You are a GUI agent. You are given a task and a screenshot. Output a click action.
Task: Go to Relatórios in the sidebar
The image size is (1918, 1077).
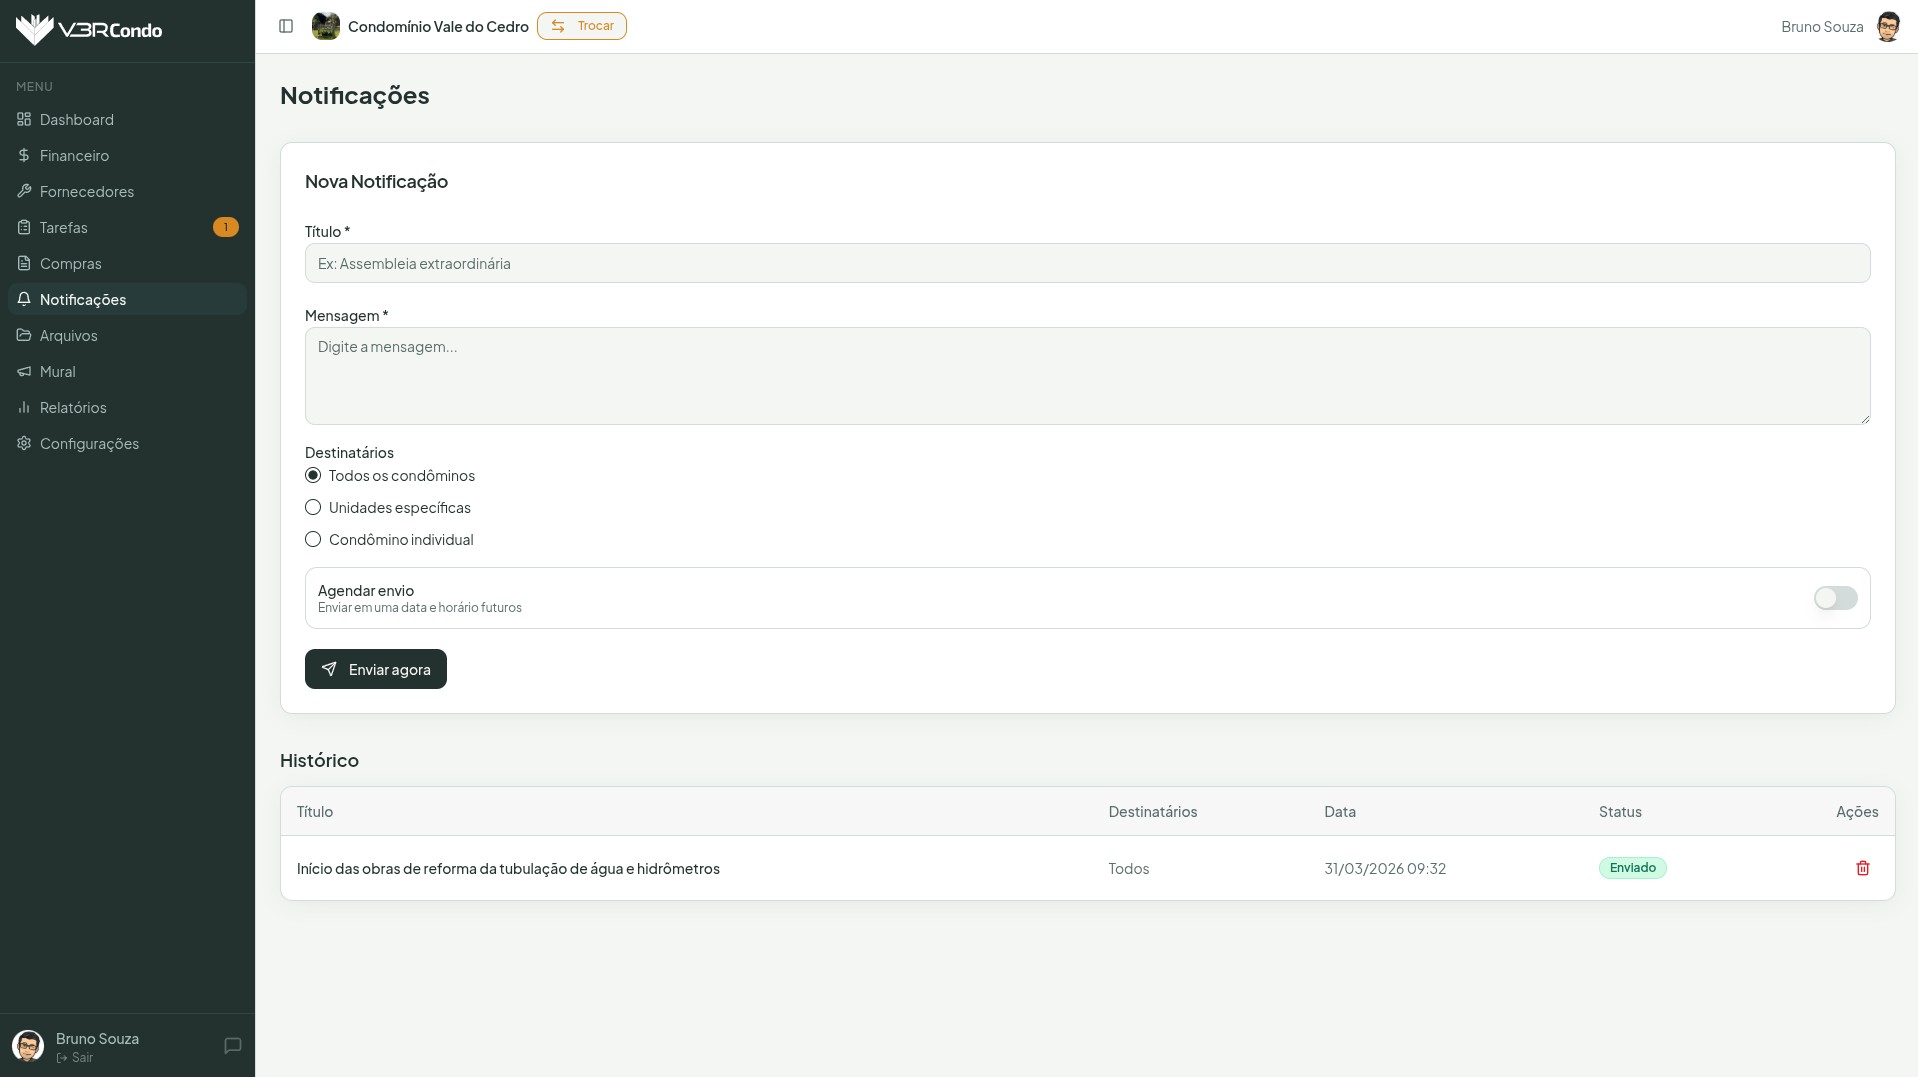tap(73, 407)
